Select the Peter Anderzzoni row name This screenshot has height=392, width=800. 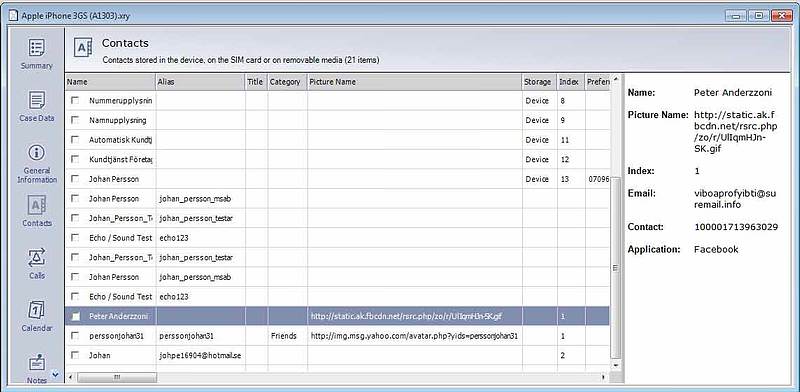point(118,316)
